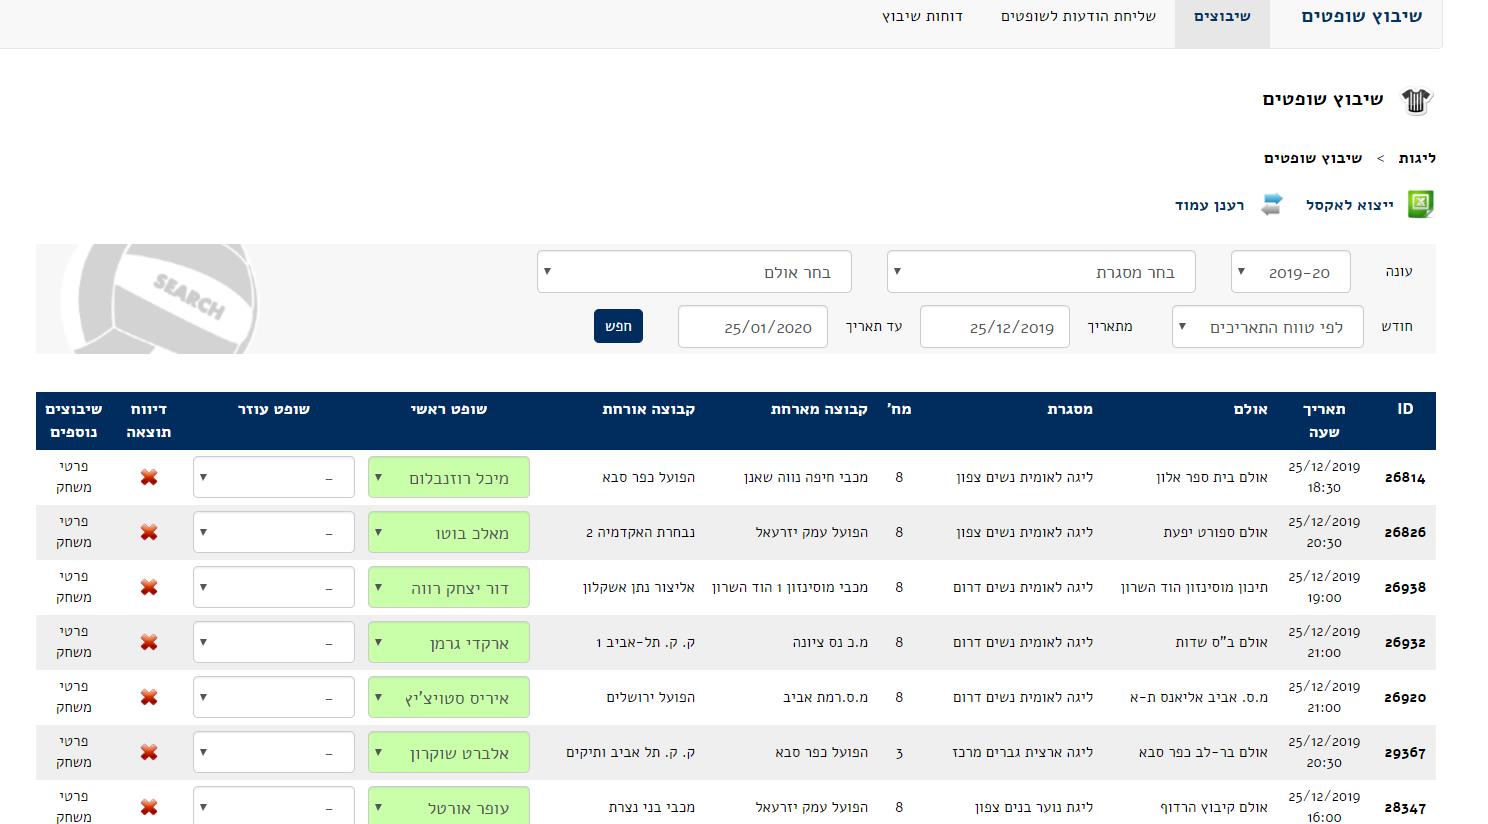Open the 'בחר אולם' hall dropdown
The height and width of the screenshot is (824, 1488).
point(694,272)
